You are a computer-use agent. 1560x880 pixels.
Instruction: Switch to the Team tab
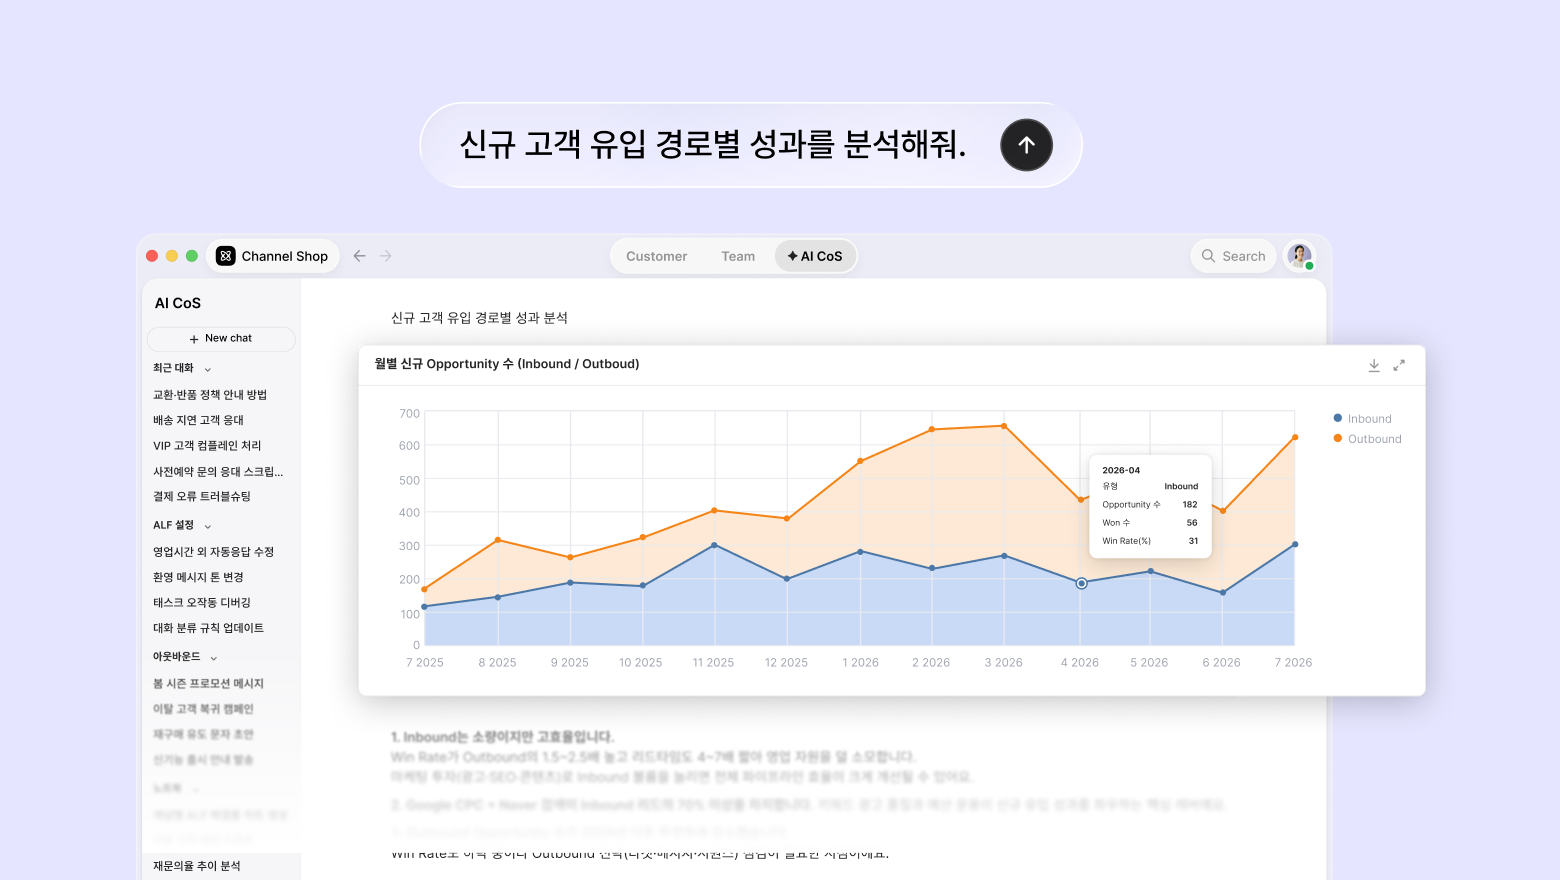[x=738, y=256]
